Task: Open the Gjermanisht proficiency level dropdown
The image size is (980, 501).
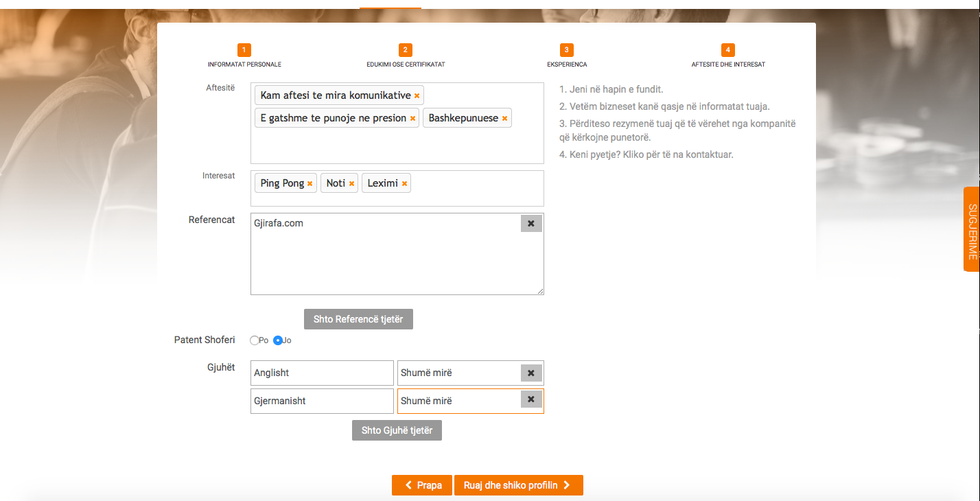Action: pos(458,401)
